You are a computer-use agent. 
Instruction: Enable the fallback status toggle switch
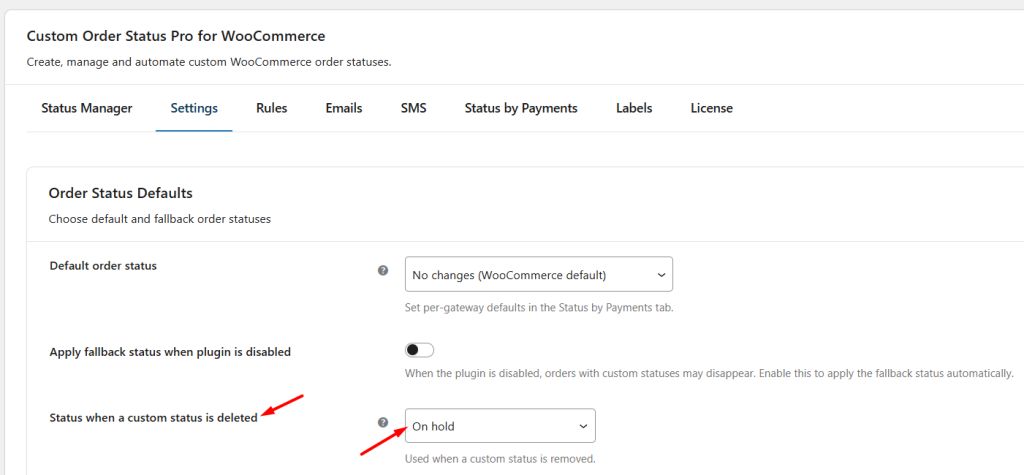coord(419,350)
